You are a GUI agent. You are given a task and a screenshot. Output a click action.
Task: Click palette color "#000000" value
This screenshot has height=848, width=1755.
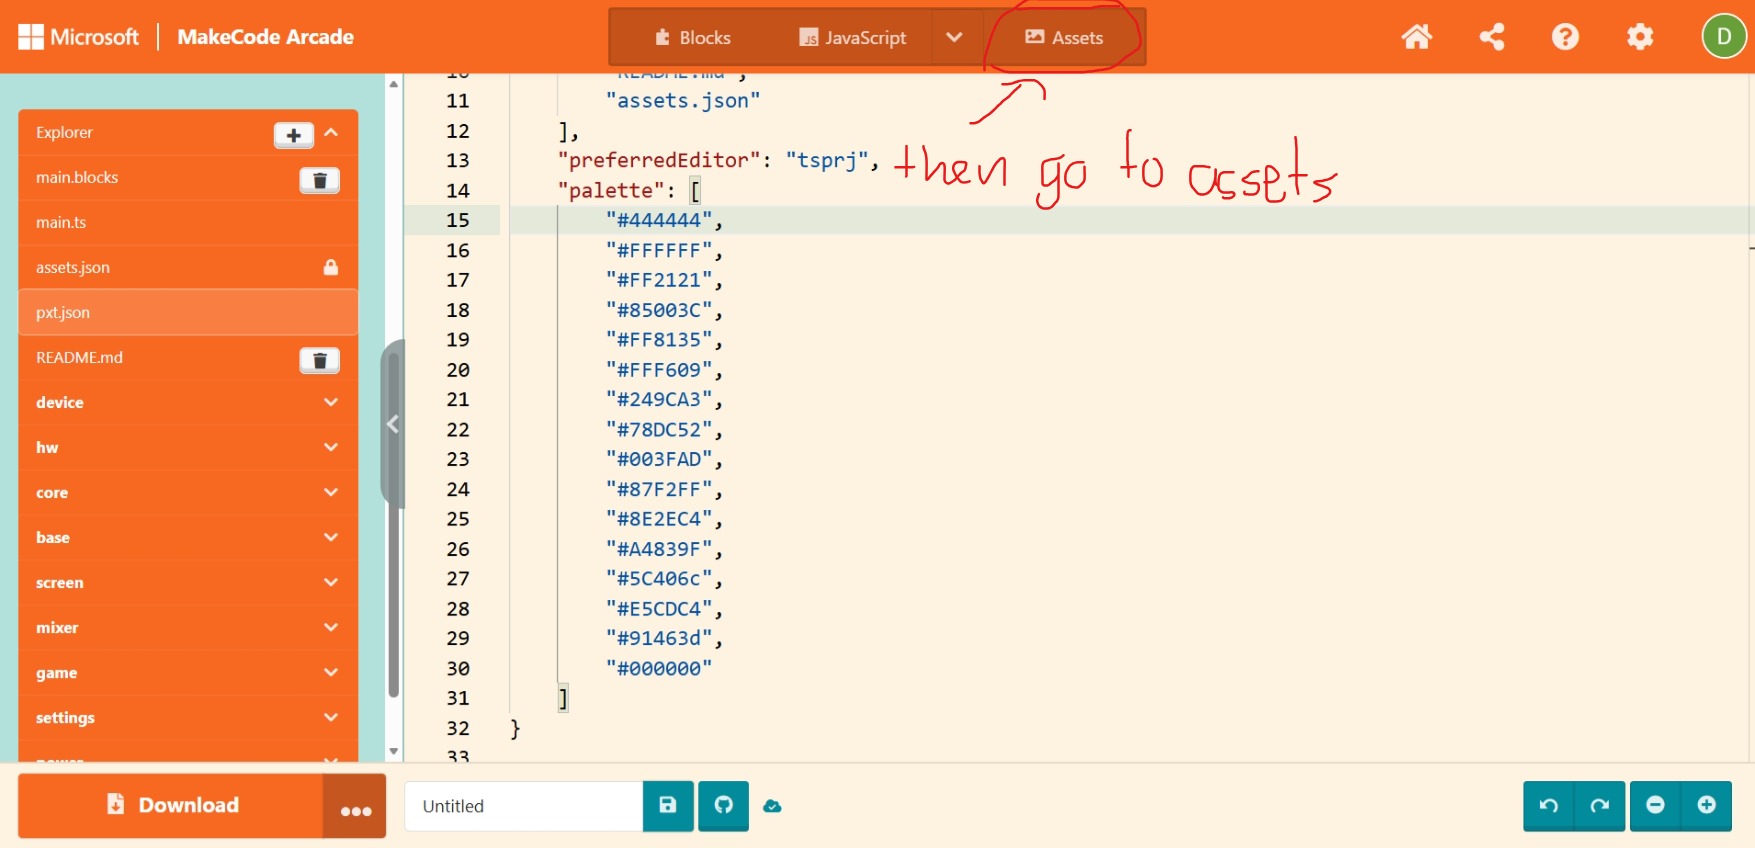[x=659, y=668]
